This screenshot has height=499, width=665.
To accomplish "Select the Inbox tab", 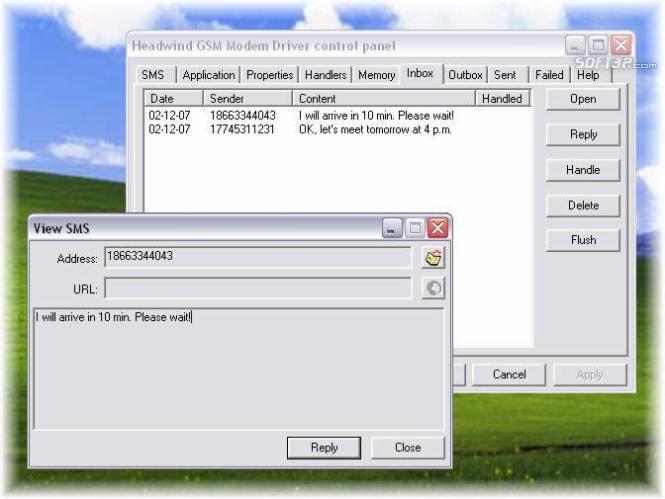I will click(420, 73).
